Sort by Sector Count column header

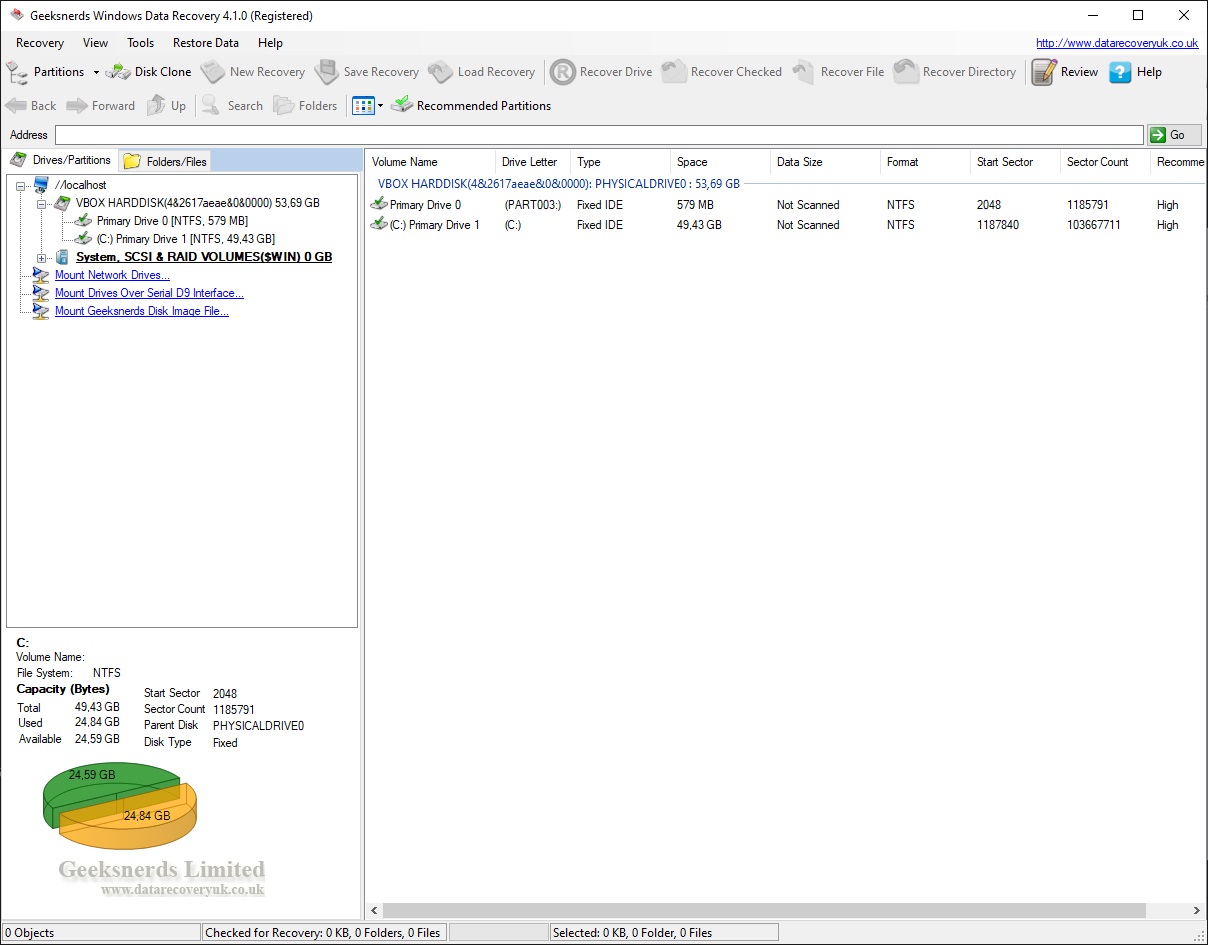[x=1105, y=162]
